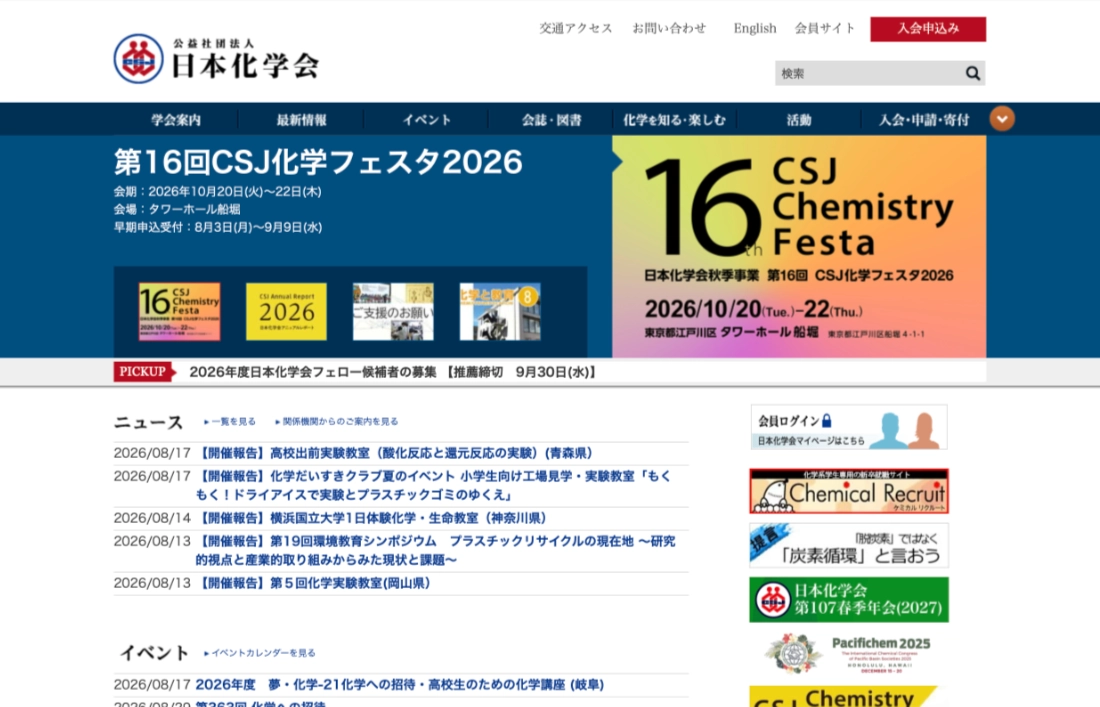Viewport: 1100px width, 707px height.
Task: Open the 夢・化学-21 (岐阜) event link
Action: pyautogui.click(x=400, y=685)
